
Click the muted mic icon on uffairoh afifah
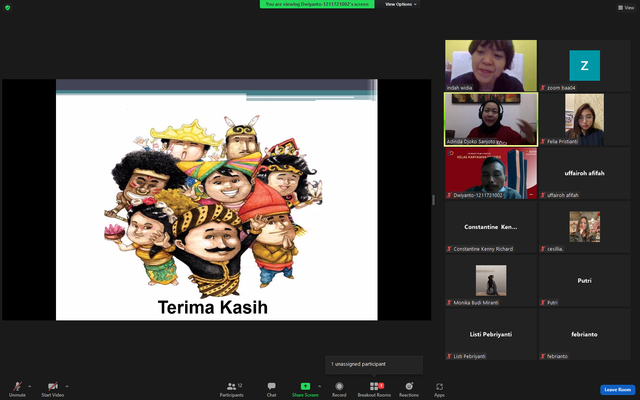coord(543,195)
